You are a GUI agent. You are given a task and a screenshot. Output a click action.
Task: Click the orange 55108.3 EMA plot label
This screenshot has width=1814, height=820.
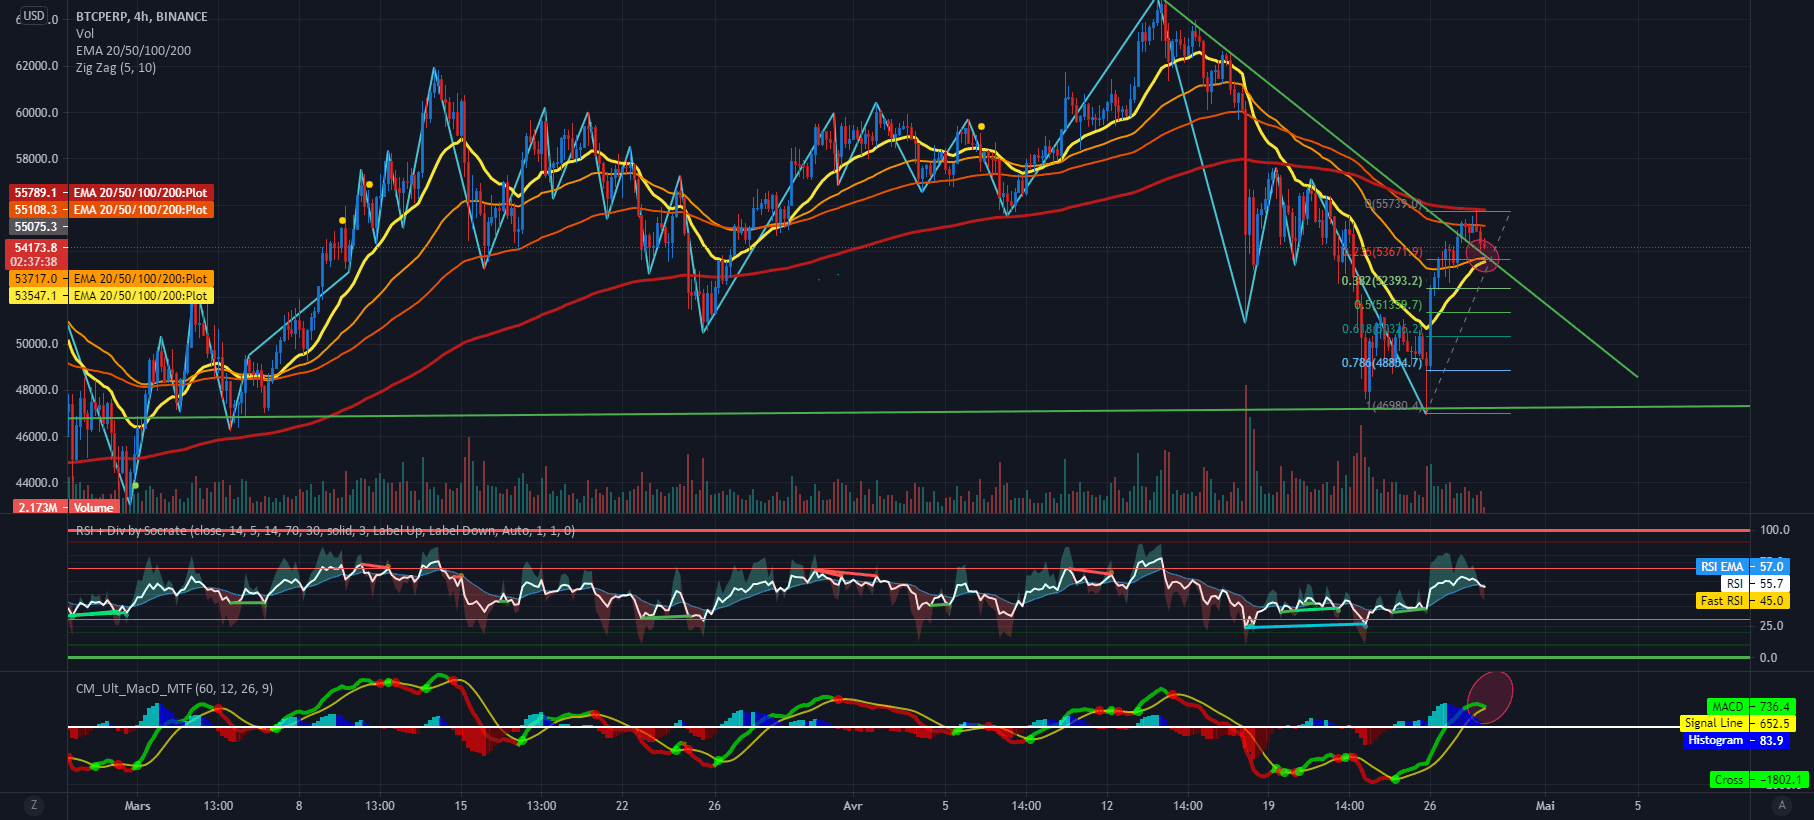(x=111, y=210)
